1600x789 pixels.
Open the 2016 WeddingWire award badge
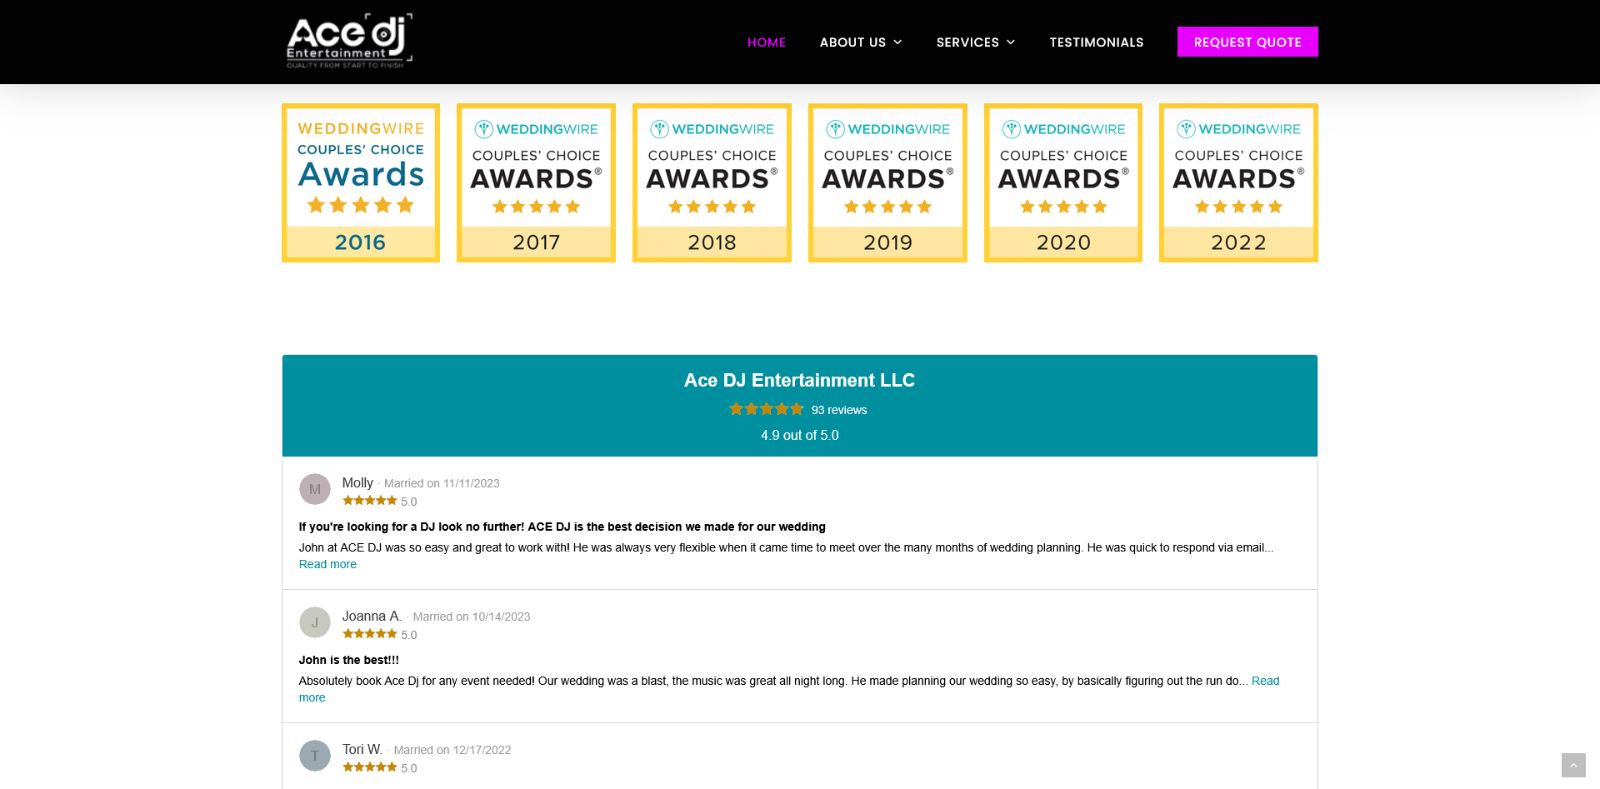tap(361, 183)
